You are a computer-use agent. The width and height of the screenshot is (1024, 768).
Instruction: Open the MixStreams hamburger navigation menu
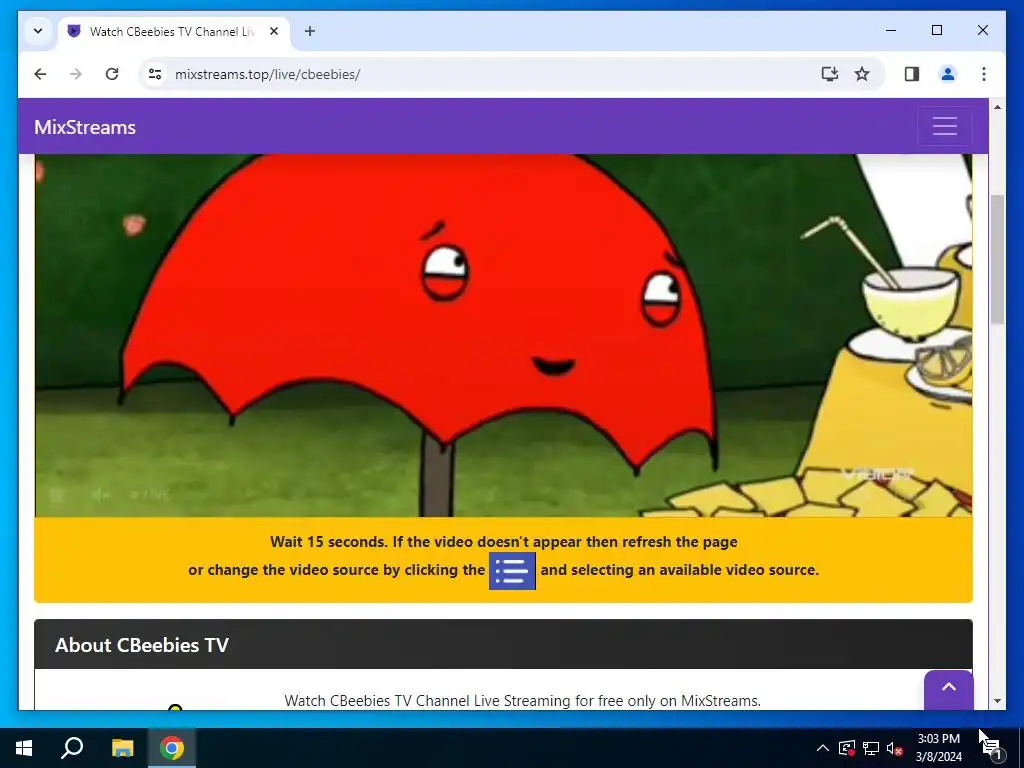[944, 126]
